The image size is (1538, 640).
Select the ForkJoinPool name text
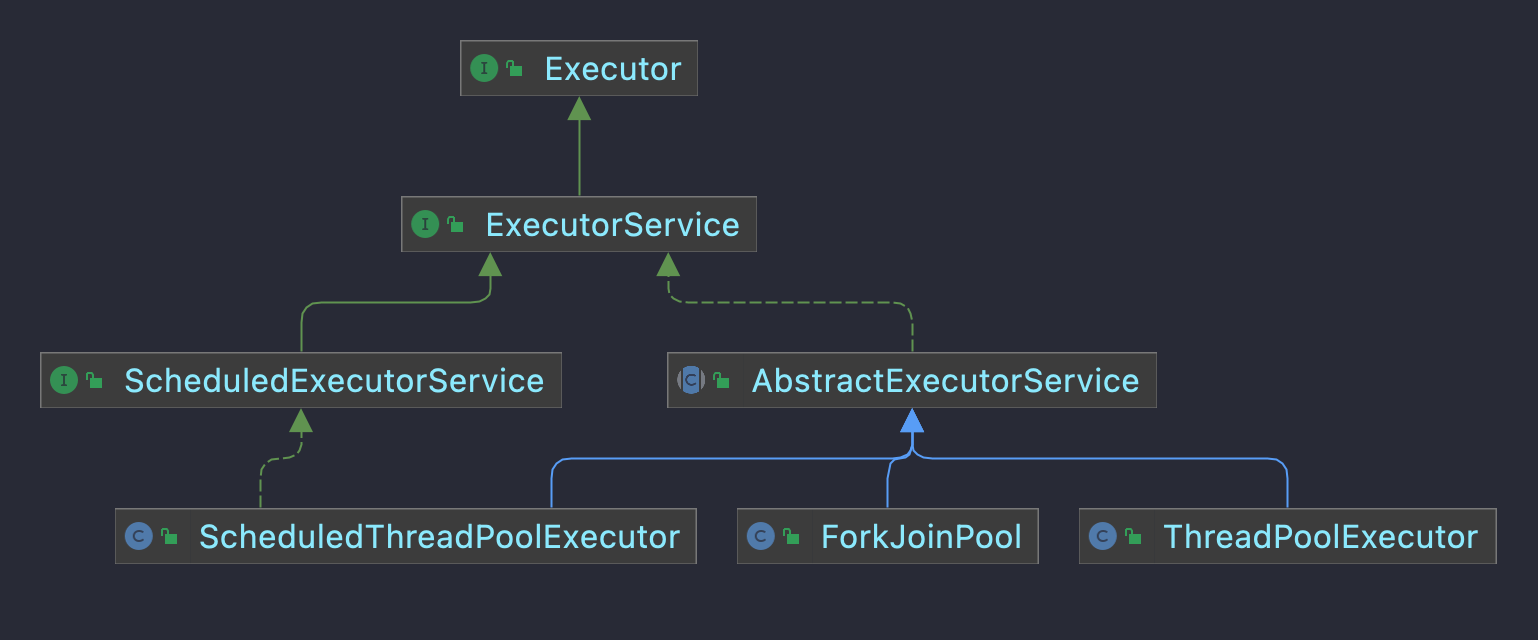(921, 537)
